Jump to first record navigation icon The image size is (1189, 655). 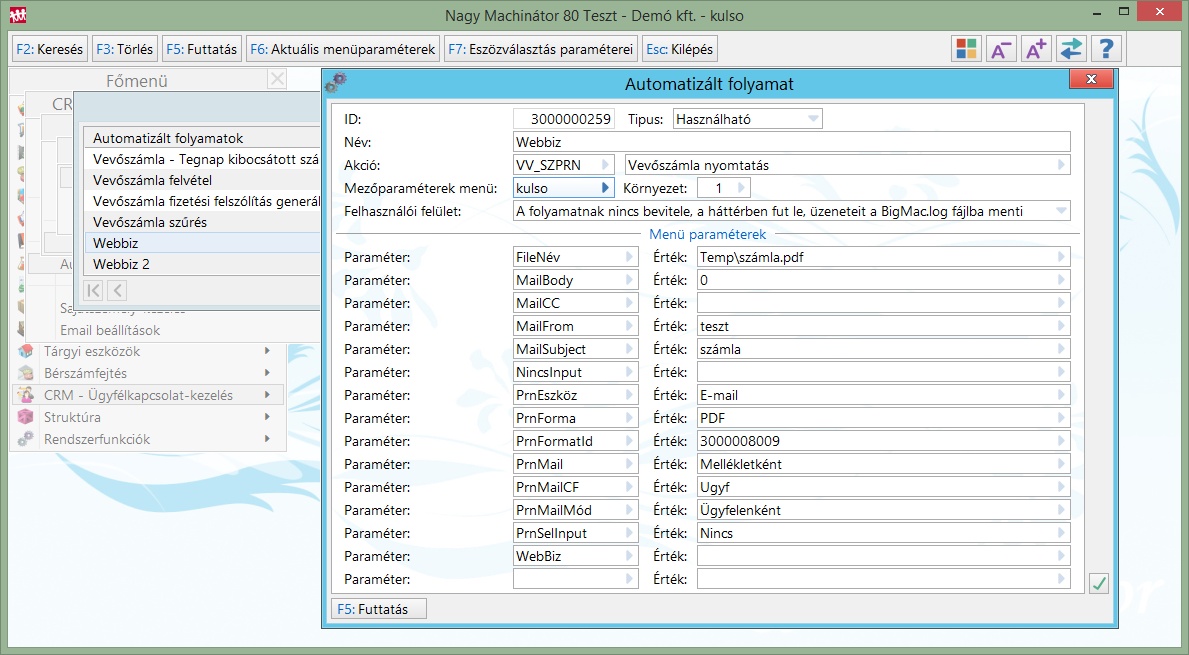[x=93, y=290]
